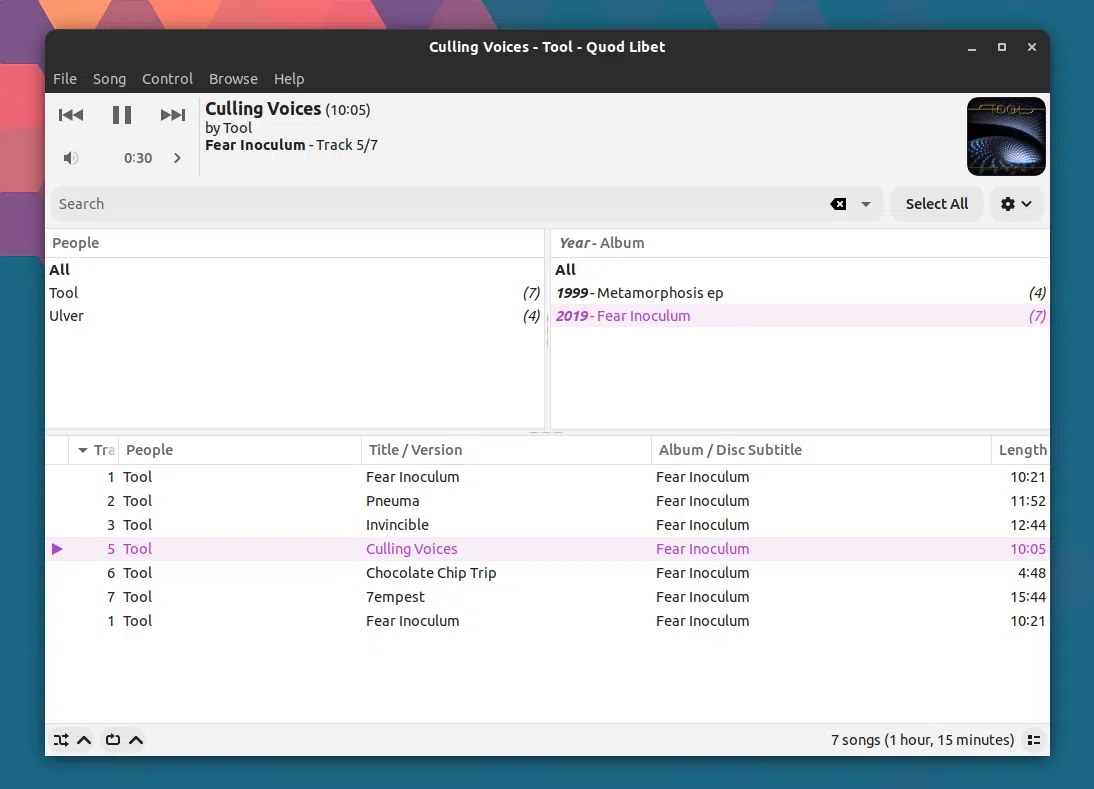
Task: Close the Quod Libet window
Action: 1032,47
